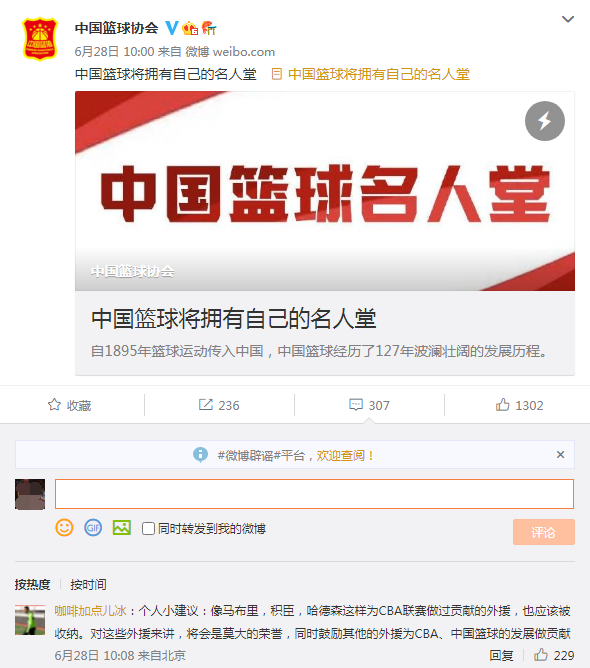Click the blue V verification badge

point(172,28)
